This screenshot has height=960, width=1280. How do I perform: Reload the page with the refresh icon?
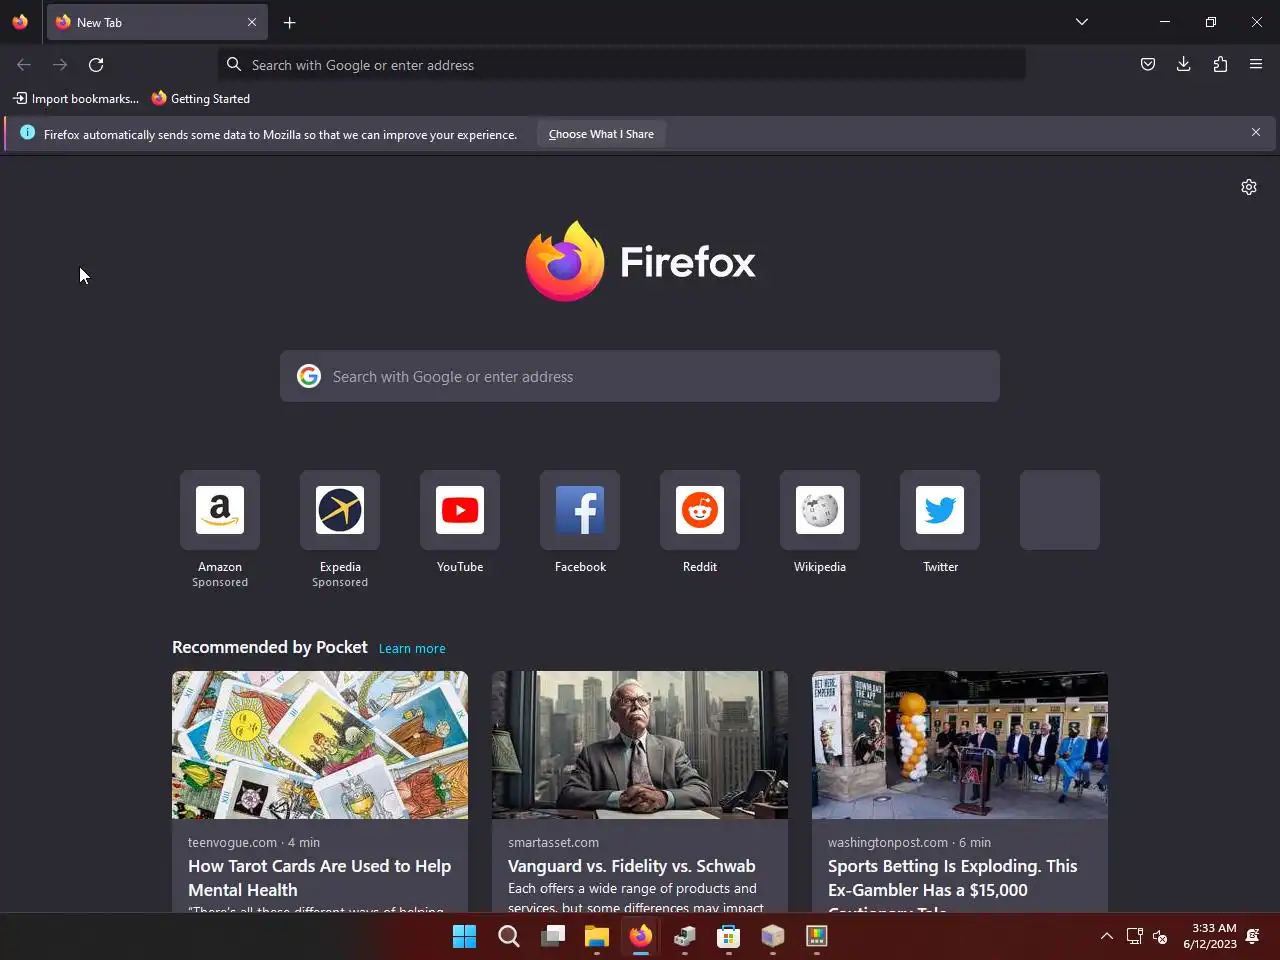tap(96, 65)
